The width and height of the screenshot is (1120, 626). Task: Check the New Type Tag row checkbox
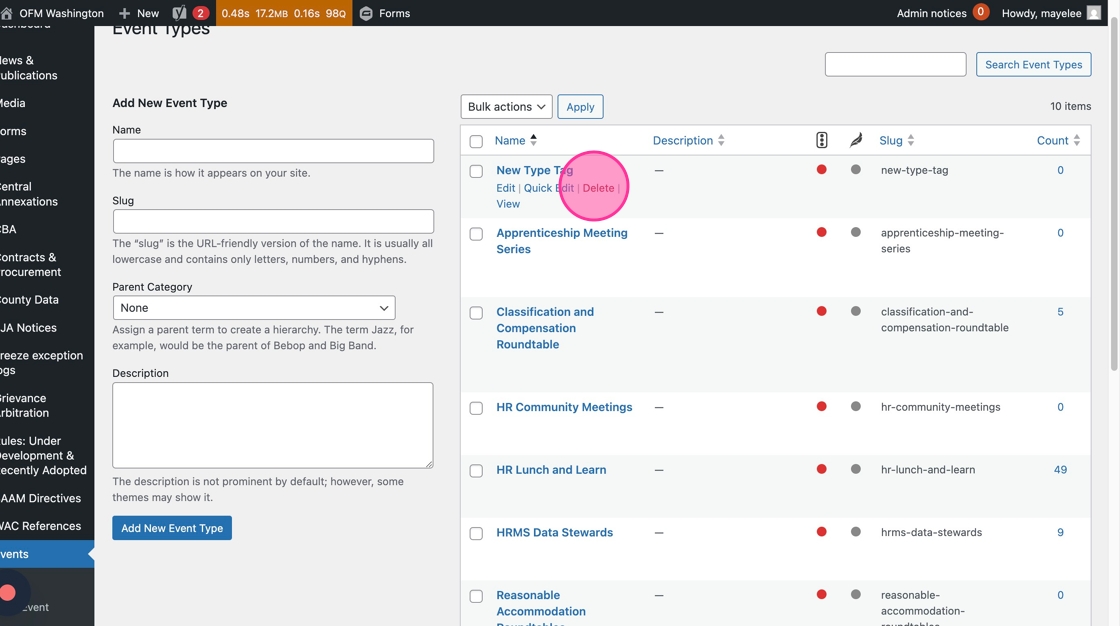[x=476, y=172]
